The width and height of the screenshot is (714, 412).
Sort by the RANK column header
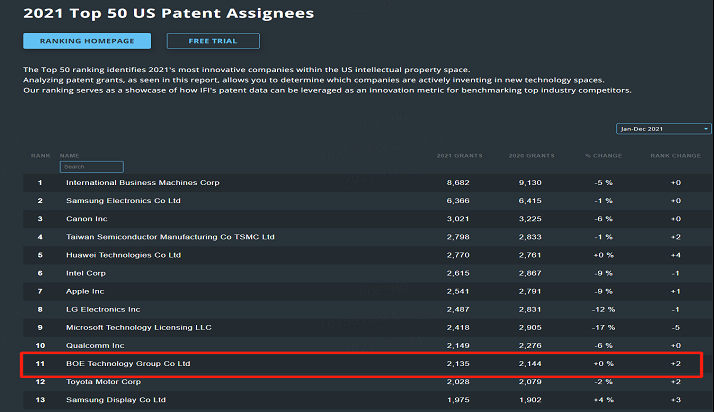click(39, 156)
